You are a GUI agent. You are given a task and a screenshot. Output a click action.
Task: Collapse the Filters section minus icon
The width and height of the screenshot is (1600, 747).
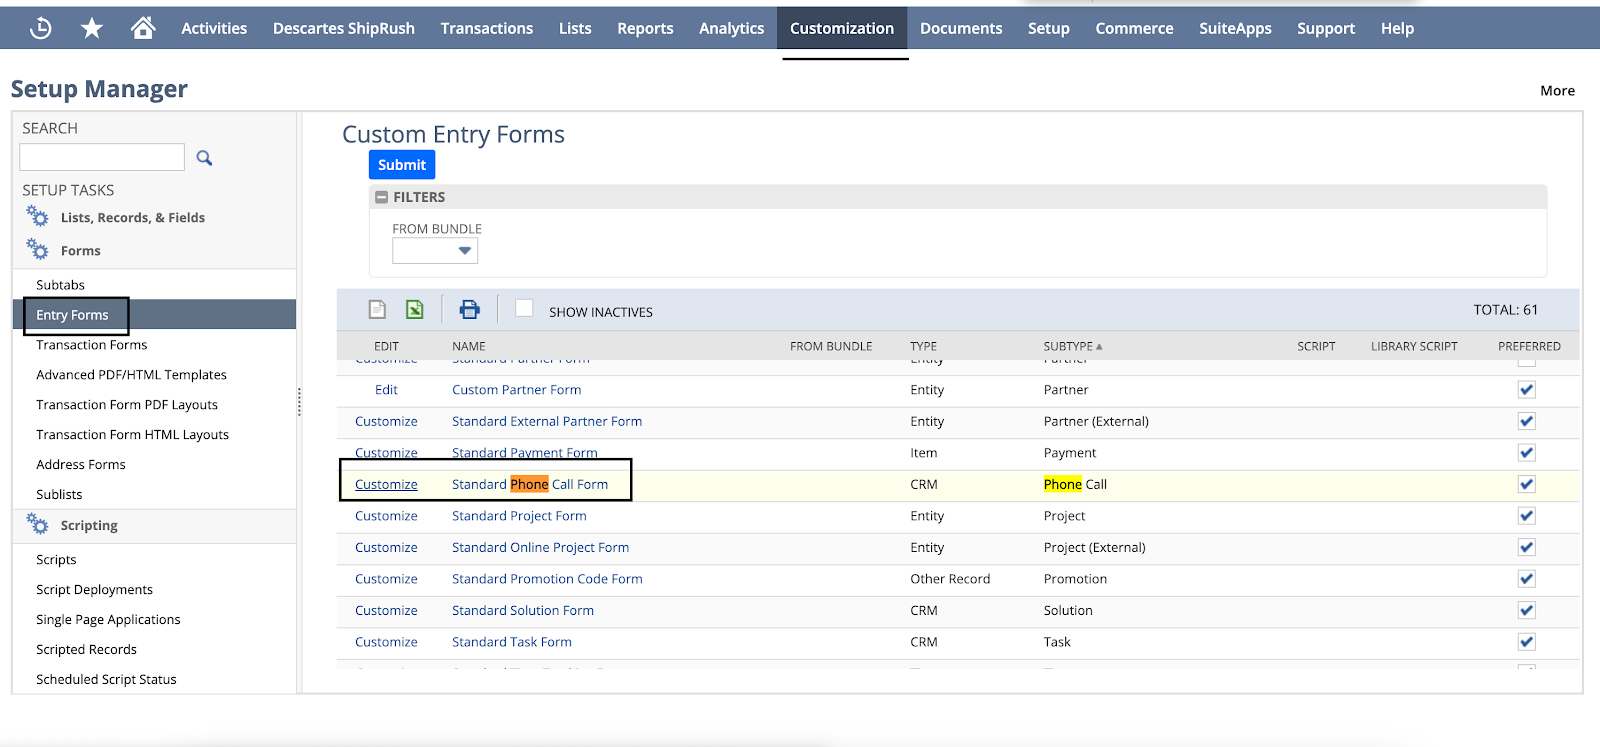[381, 197]
